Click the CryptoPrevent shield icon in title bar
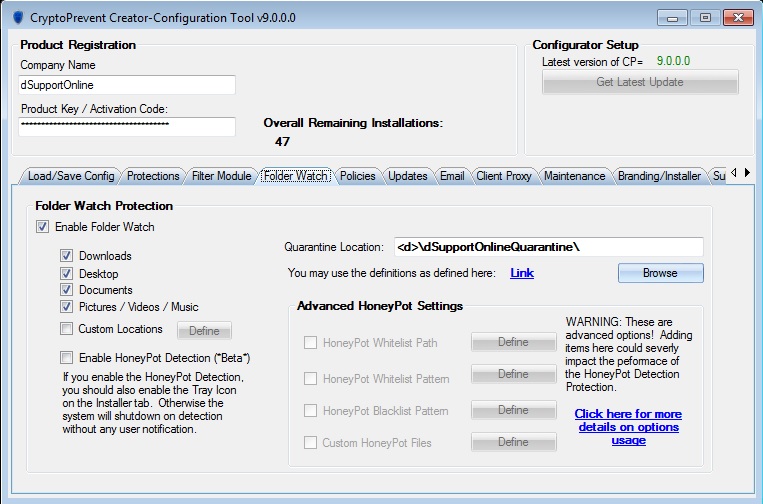The height and width of the screenshot is (504, 763). pyautogui.click(x=18, y=18)
